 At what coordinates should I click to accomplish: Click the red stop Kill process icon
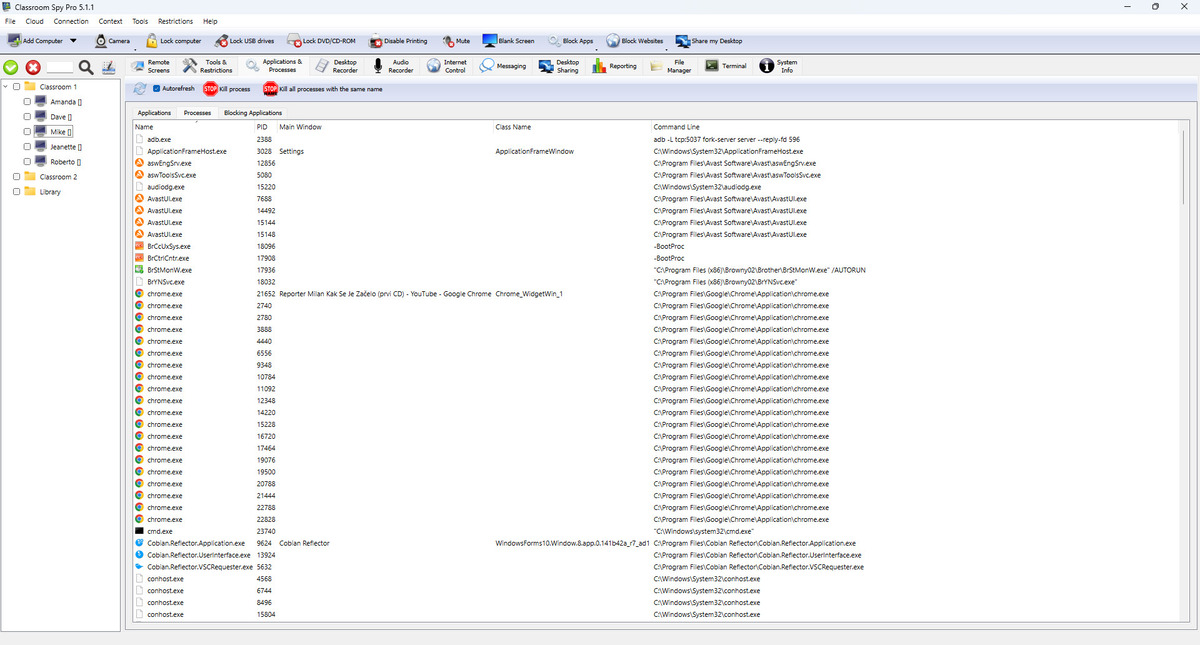(210, 89)
